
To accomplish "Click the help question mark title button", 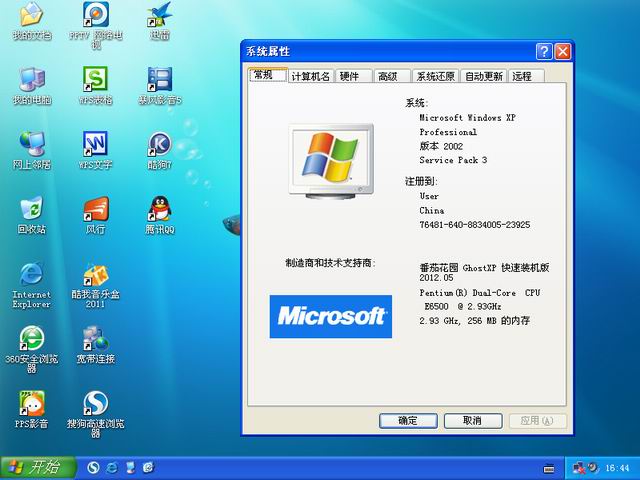I will tap(544, 51).
